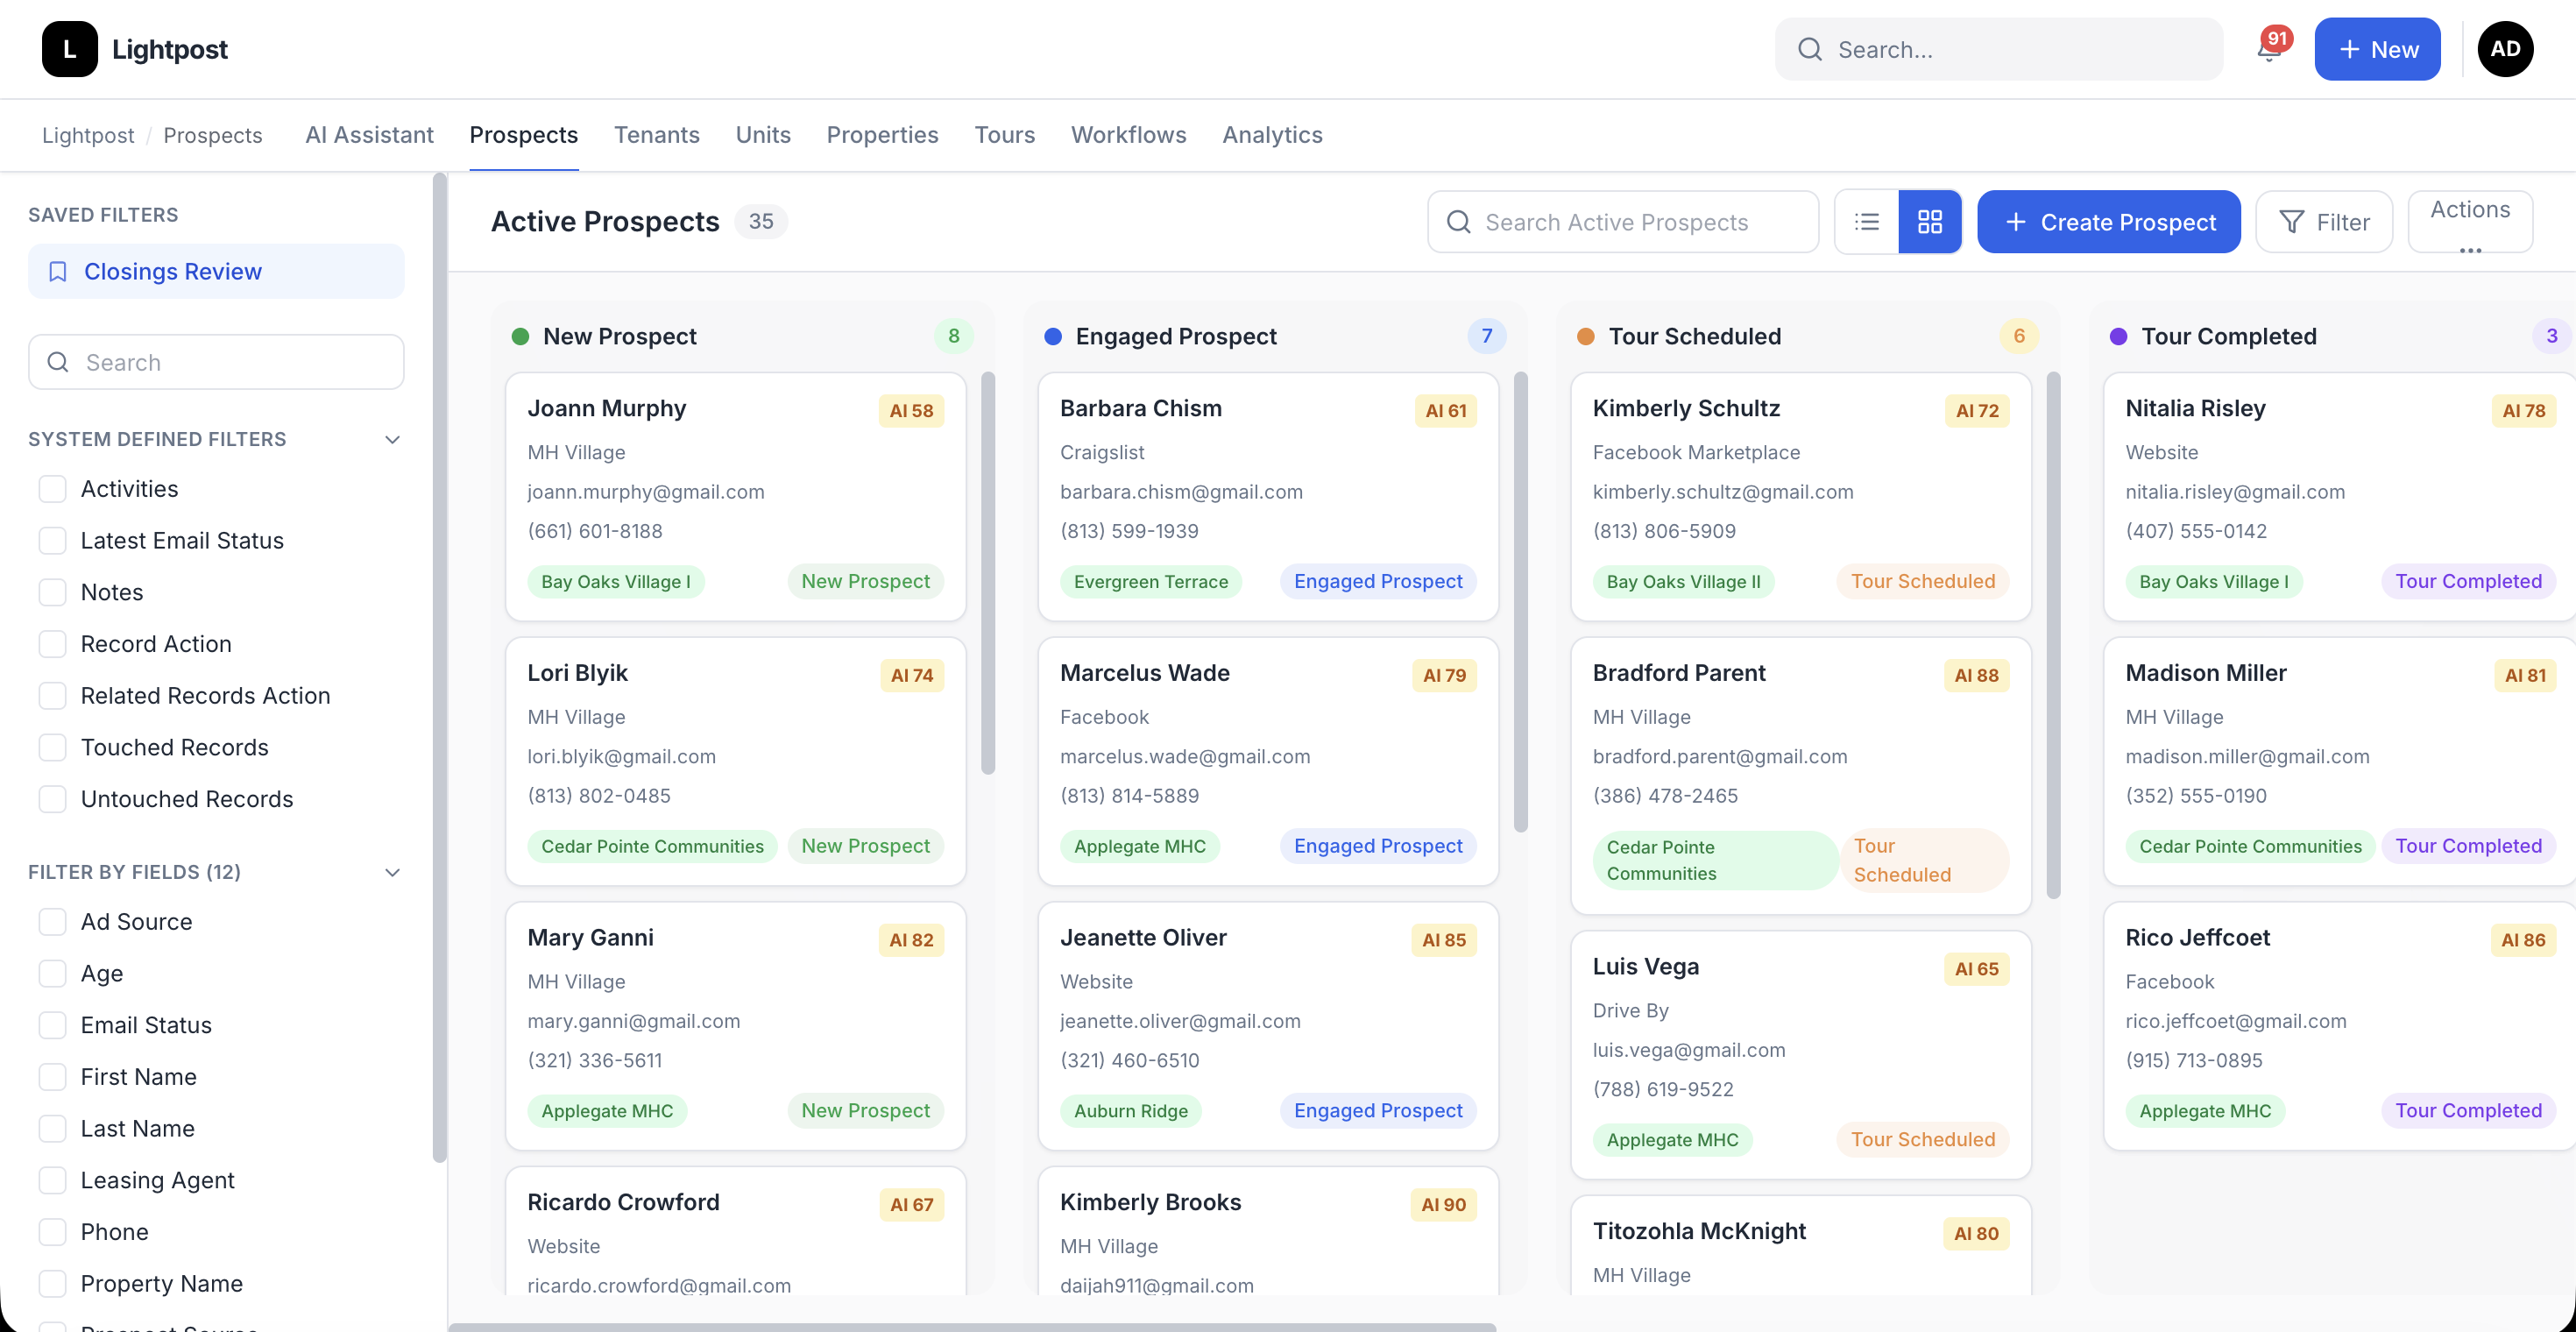Focus the Search Active Prospects field
The height and width of the screenshot is (1332, 2576).
point(1623,222)
